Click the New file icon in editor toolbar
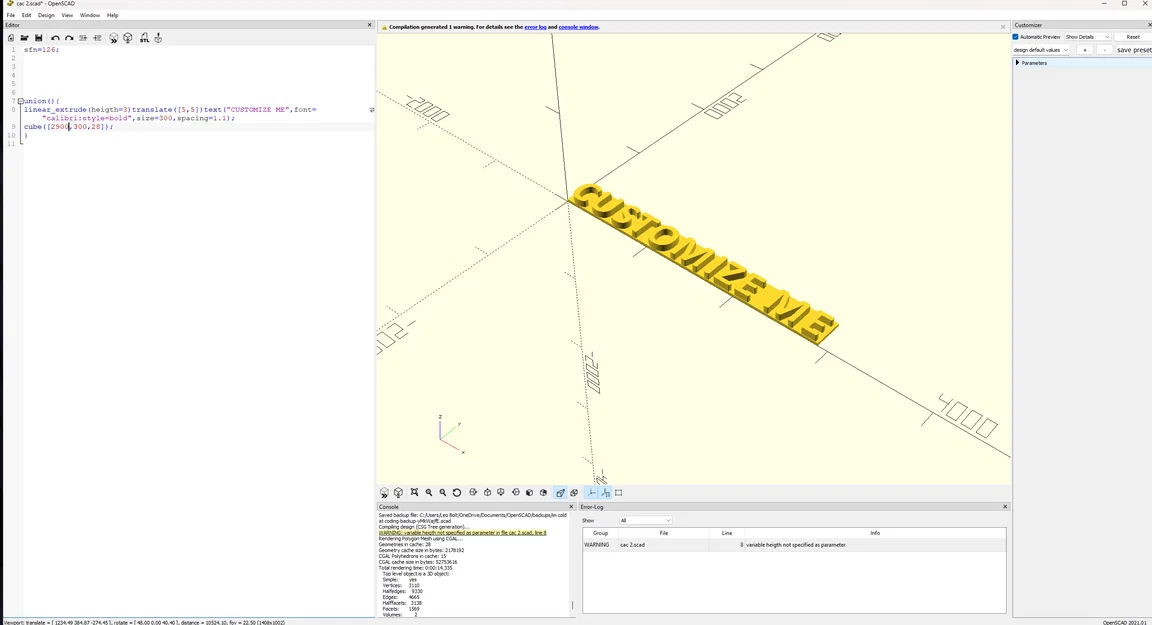Screen dimensions: 1152x625 pyautogui.click(x=10, y=38)
